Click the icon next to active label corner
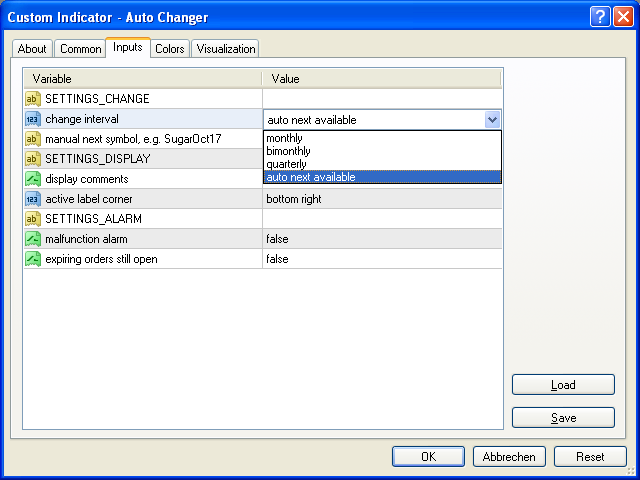Image resolution: width=640 pixels, height=480 pixels. coord(32,199)
